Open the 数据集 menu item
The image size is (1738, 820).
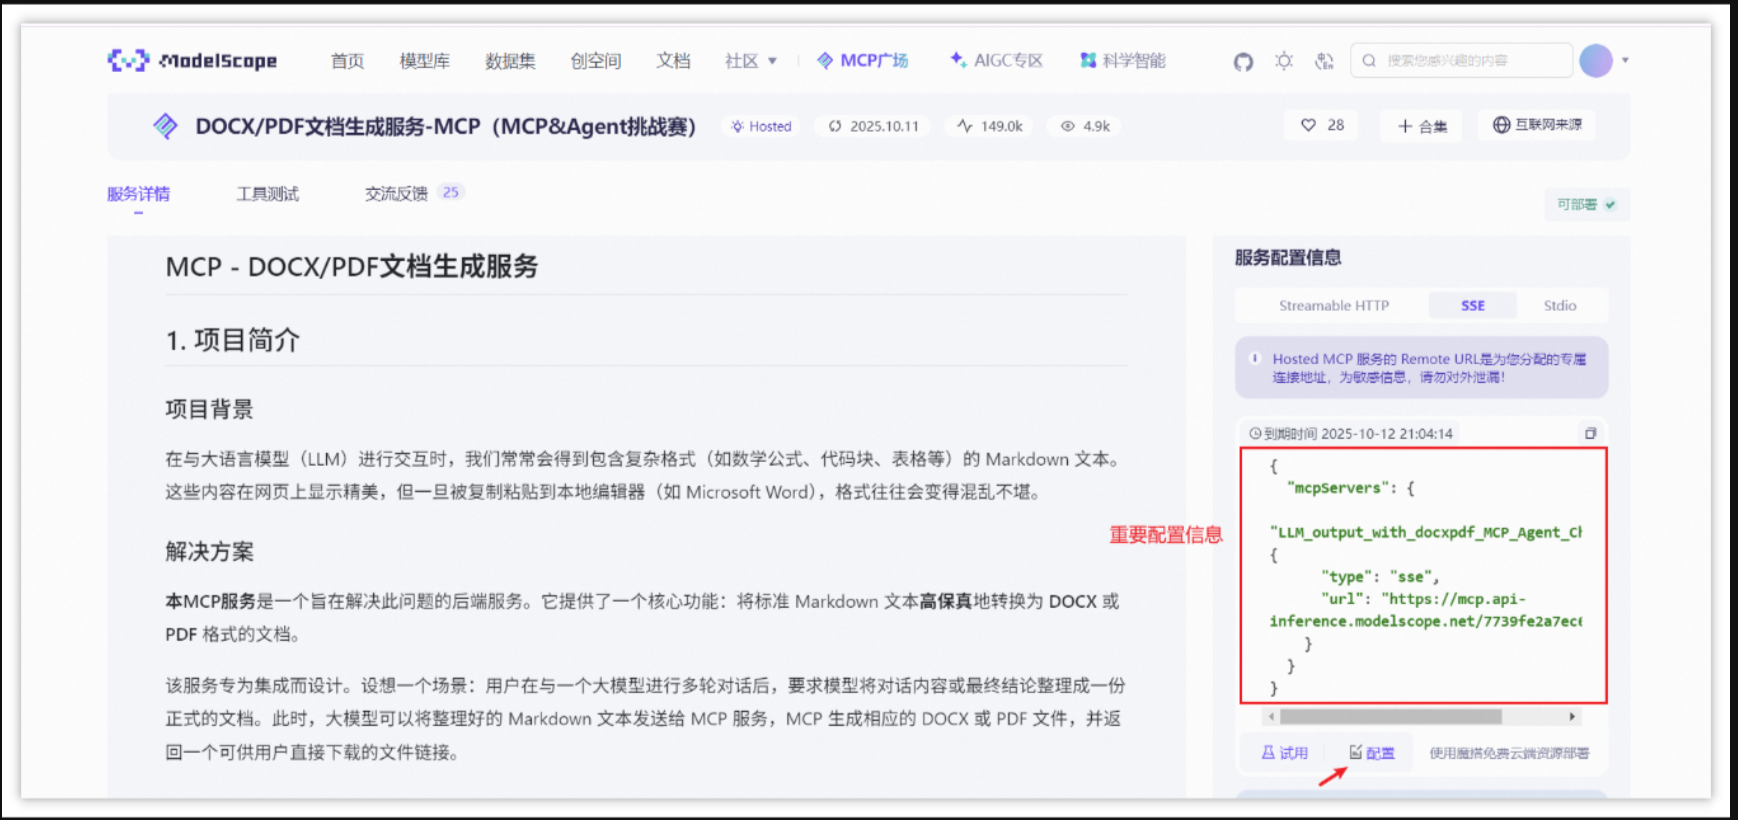[510, 61]
